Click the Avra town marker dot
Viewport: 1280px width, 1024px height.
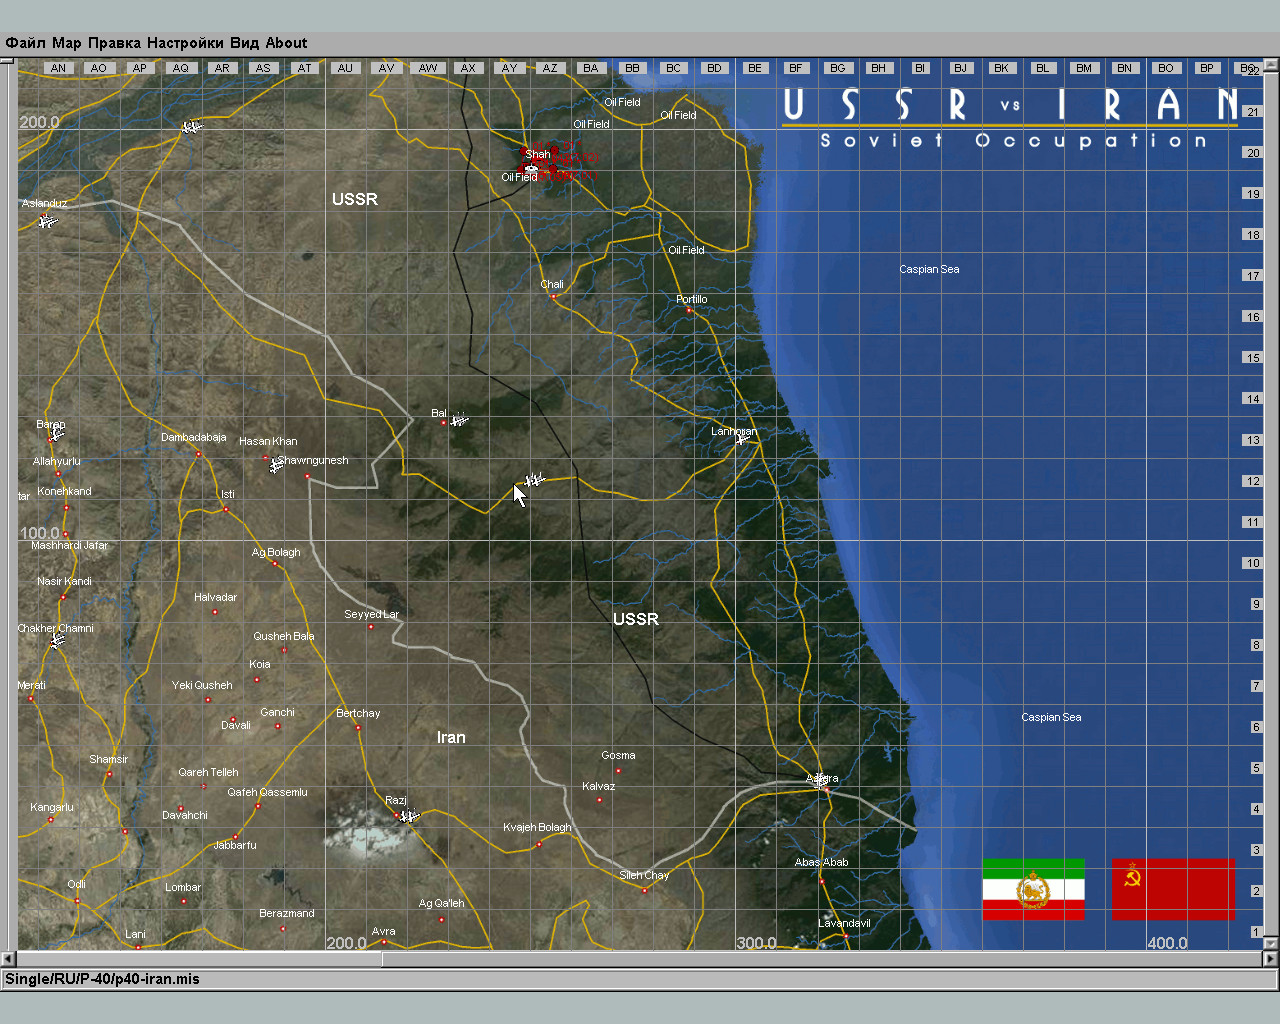coord(383,942)
